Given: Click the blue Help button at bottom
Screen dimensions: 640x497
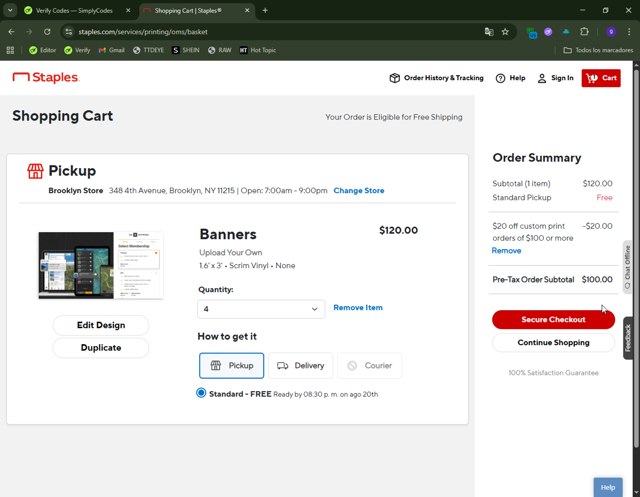Looking at the screenshot, I should (608, 487).
